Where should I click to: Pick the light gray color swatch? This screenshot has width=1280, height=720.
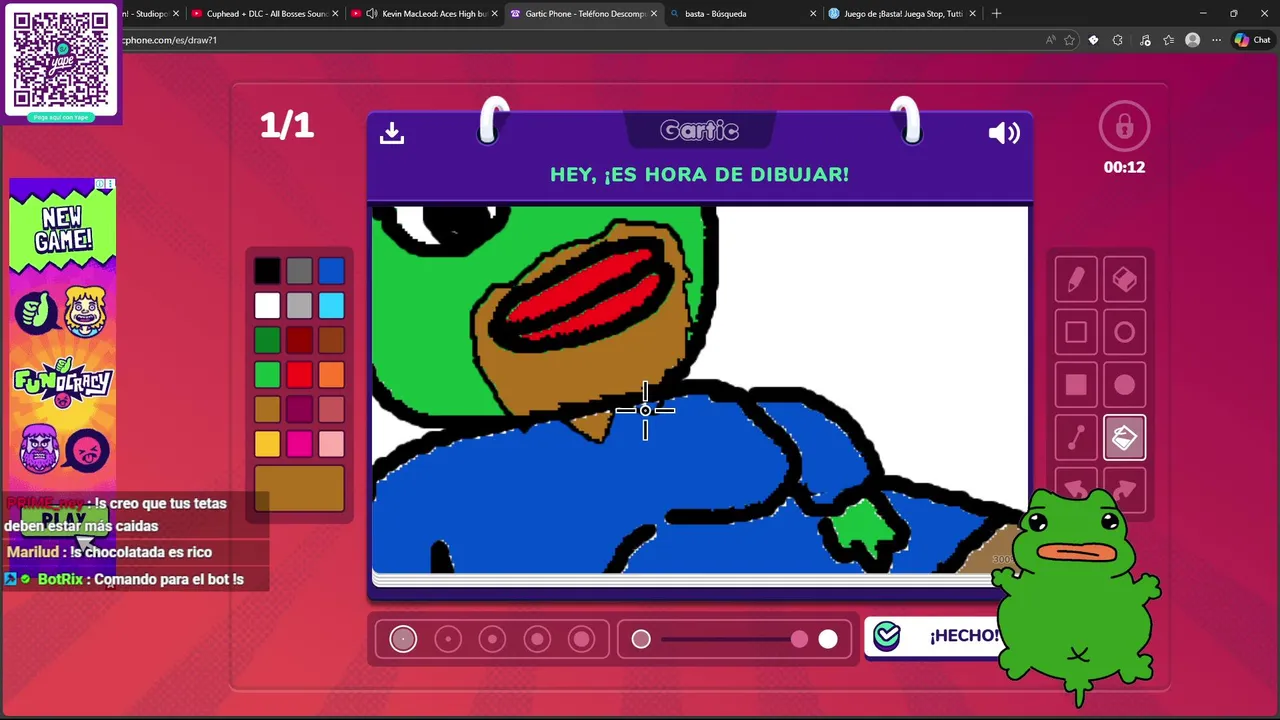pyautogui.click(x=299, y=305)
